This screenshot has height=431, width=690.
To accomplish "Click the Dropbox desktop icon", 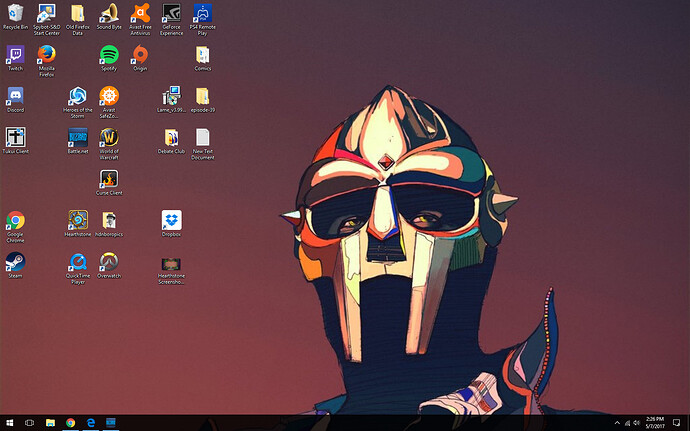I will 171,220.
